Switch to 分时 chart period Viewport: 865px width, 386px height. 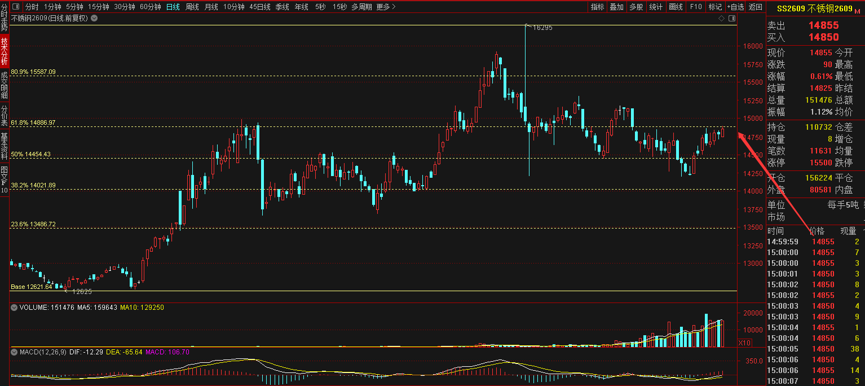coord(32,7)
